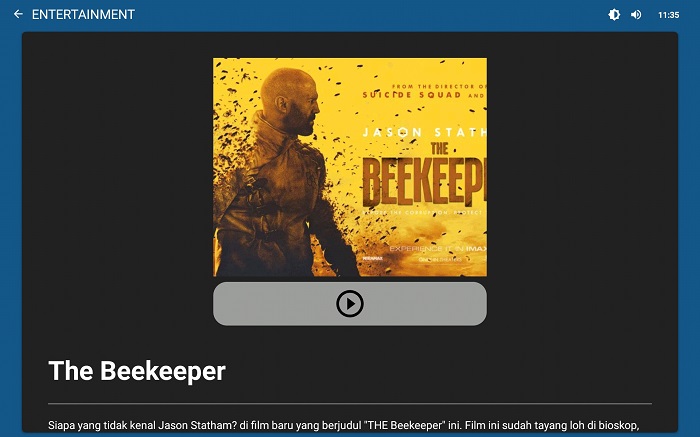Go back using the arrow icon

click(x=18, y=14)
